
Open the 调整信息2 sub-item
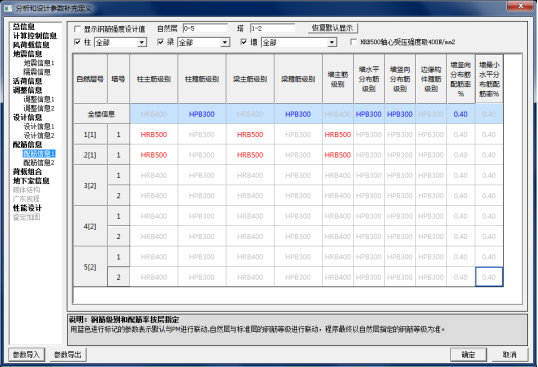(x=39, y=108)
